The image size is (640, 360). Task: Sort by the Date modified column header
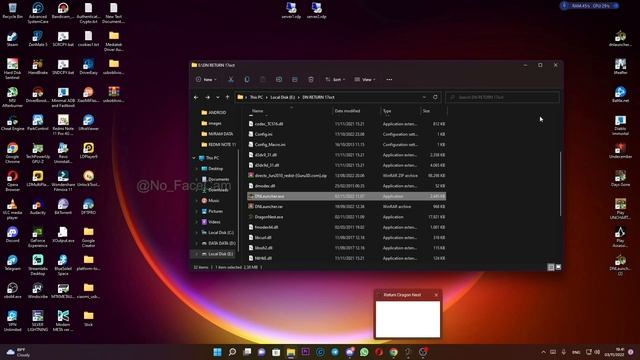tap(347, 111)
